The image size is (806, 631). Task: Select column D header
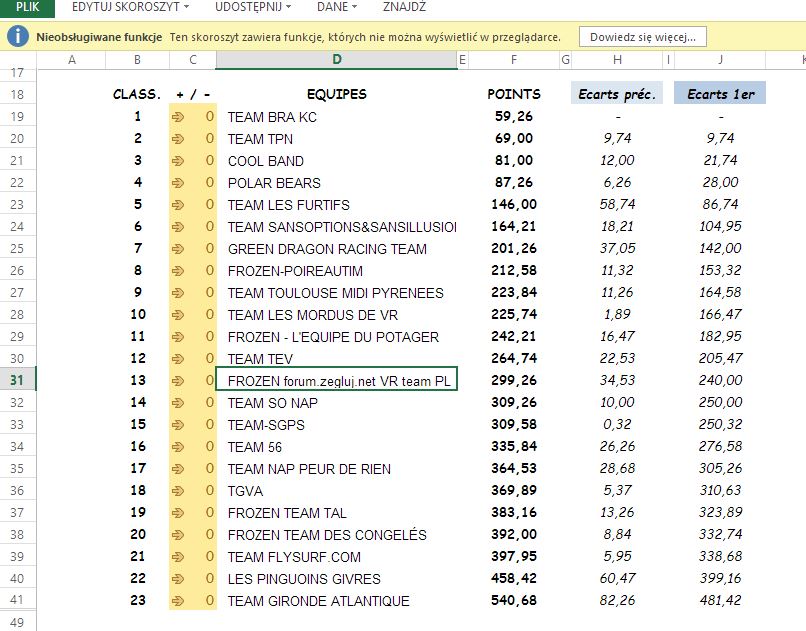click(336, 61)
